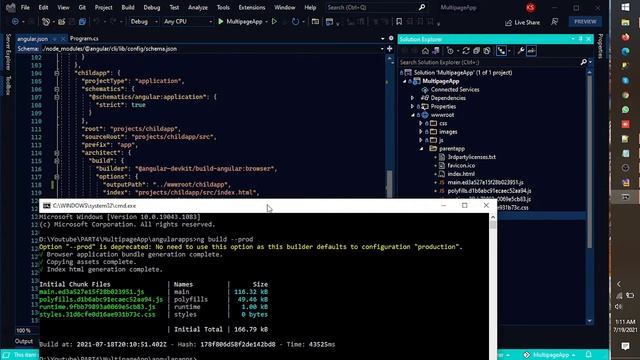Open the Any CPU platform dropdown
640x360 pixels.
click(x=188, y=21)
